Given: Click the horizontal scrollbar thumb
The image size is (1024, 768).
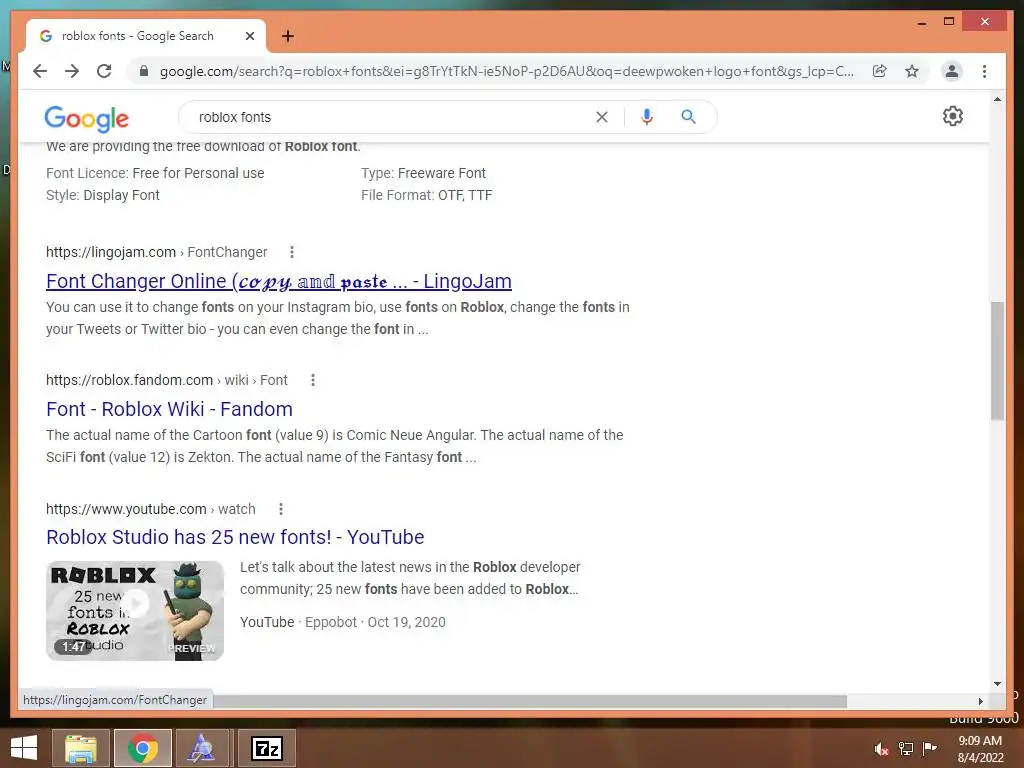Looking at the screenshot, I should (530, 701).
